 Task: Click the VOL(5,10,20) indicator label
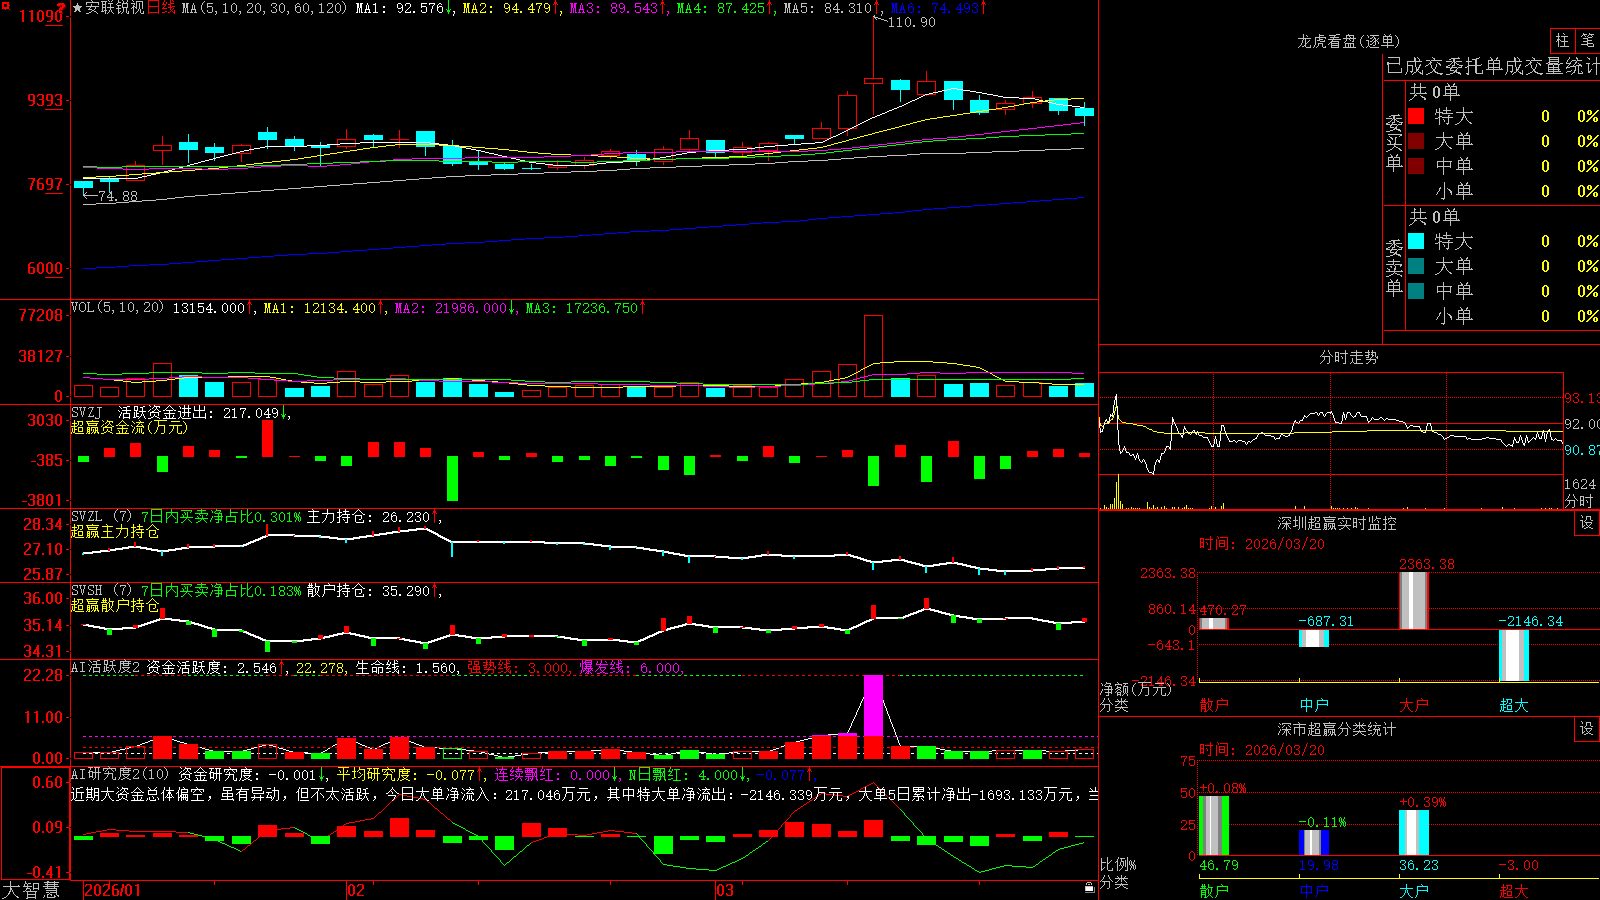click(117, 308)
